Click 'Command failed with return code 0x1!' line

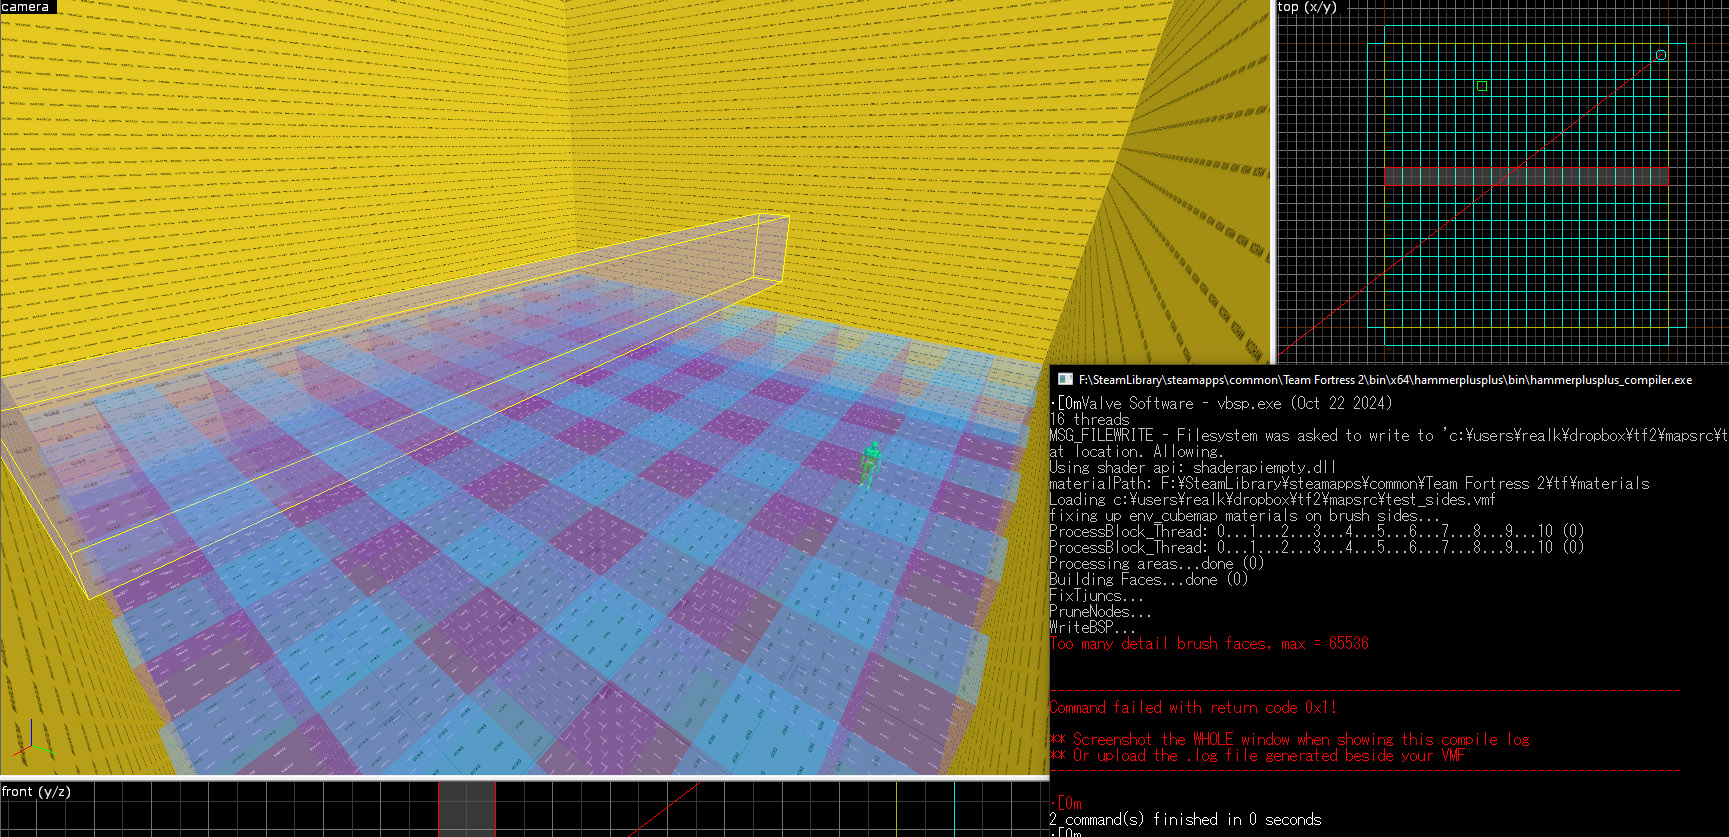point(1192,708)
